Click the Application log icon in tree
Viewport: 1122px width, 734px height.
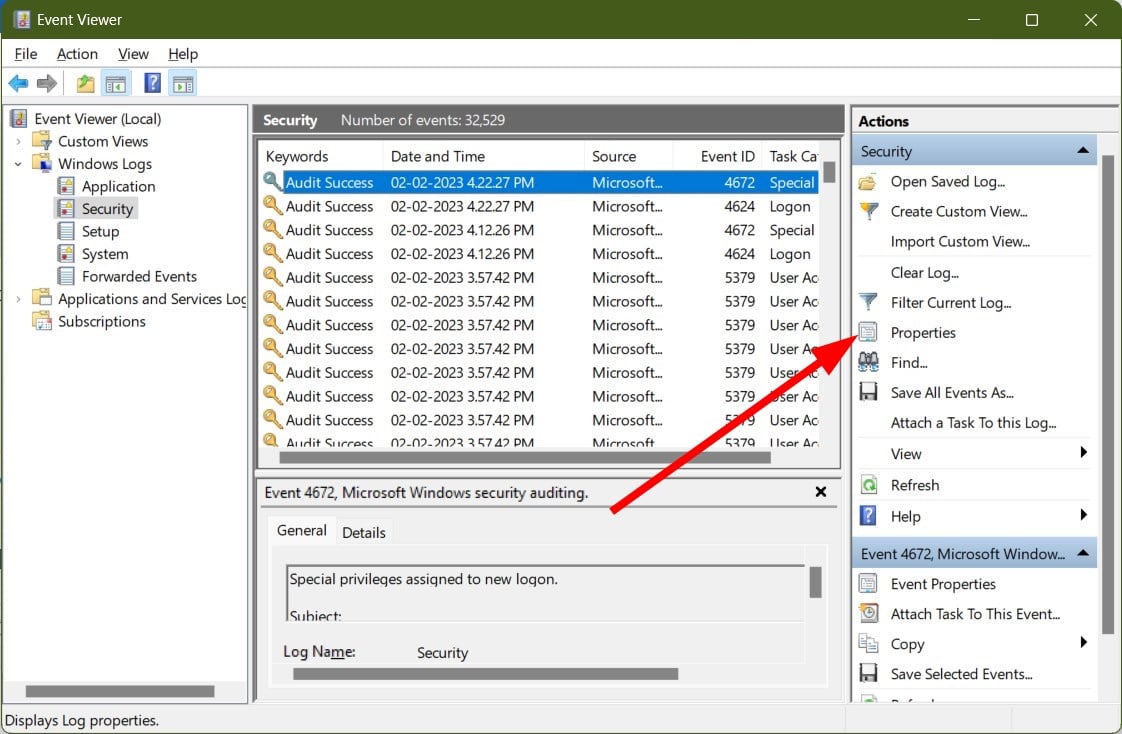[x=66, y=186]
